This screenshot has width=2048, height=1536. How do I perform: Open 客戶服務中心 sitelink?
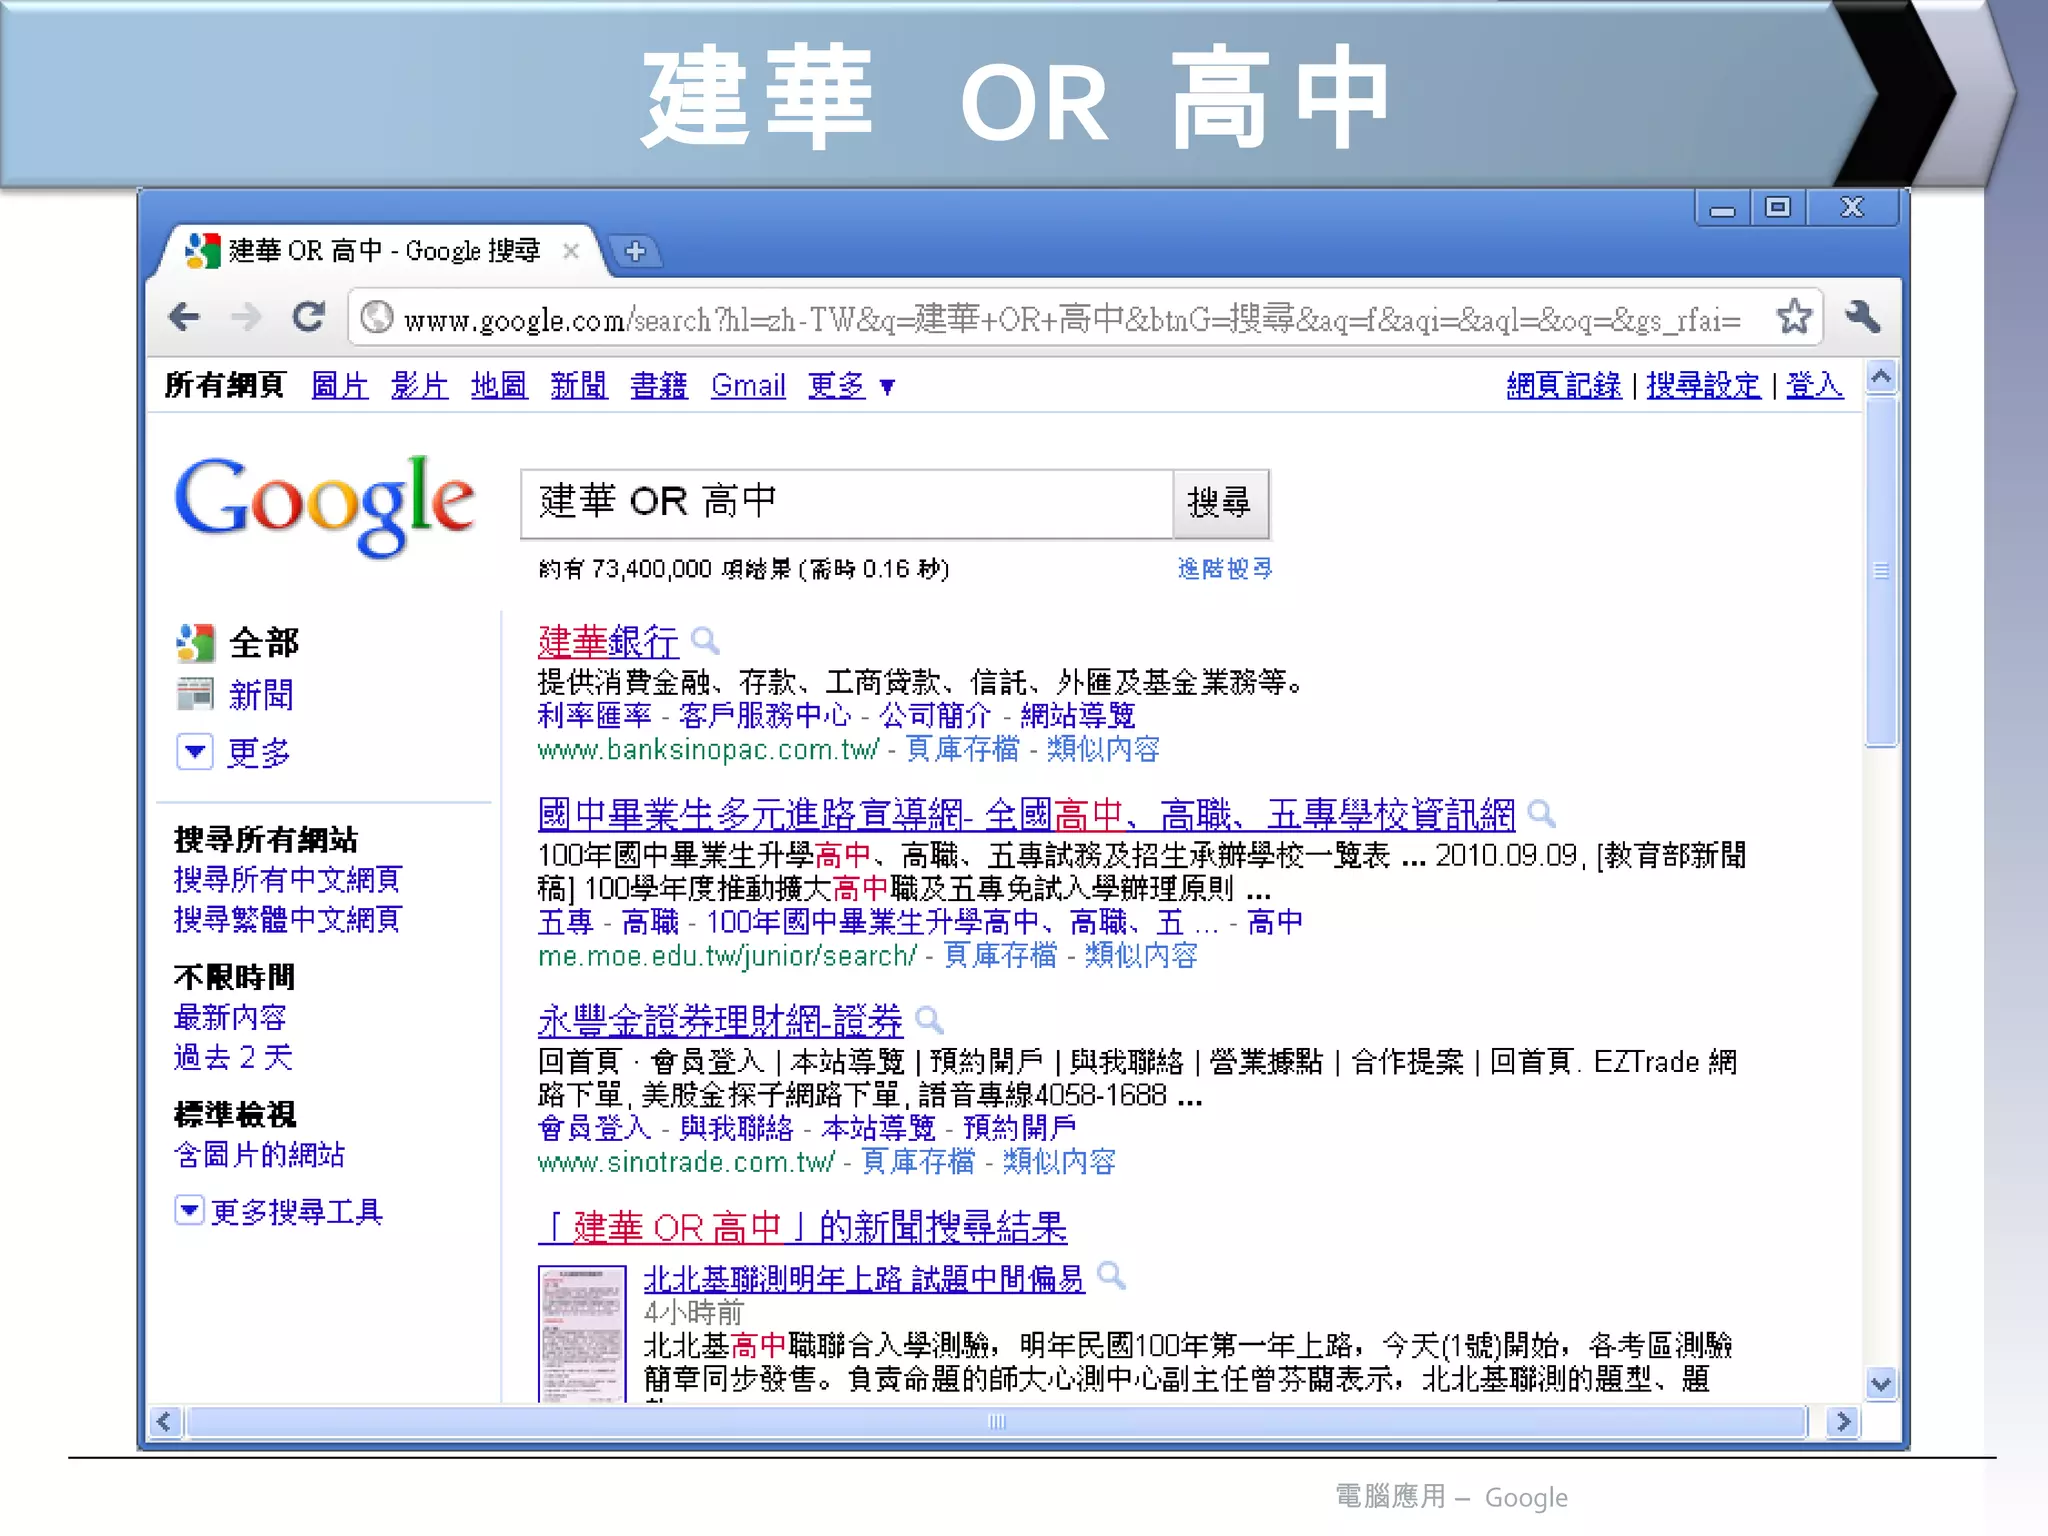pyautogui.click(x=765, y=715)
